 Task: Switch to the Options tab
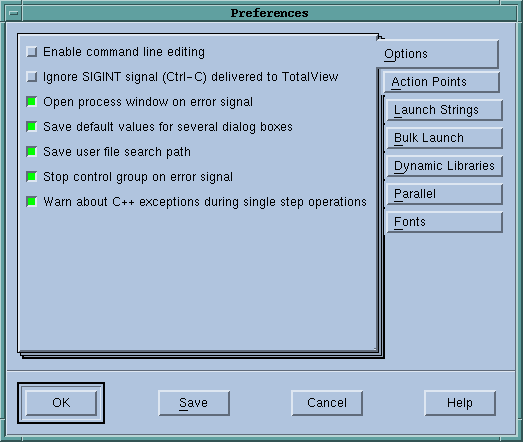click(438, 54)
